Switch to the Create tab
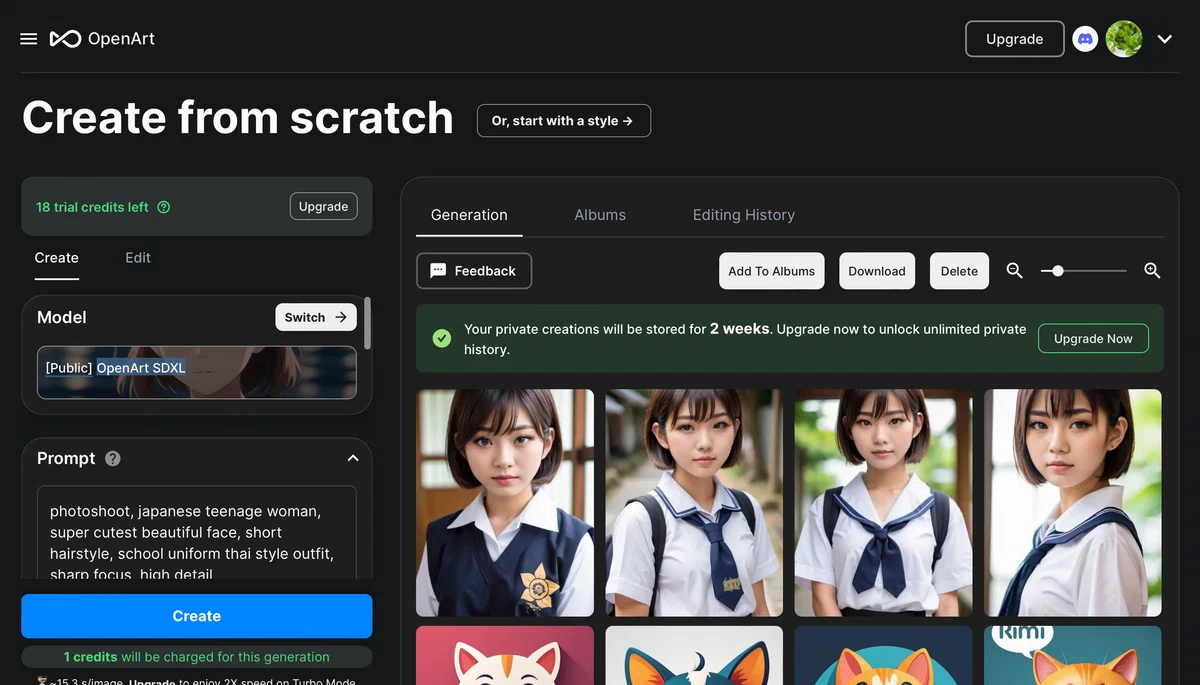This screenshot has width=1200, height=685. click(57, 258)
